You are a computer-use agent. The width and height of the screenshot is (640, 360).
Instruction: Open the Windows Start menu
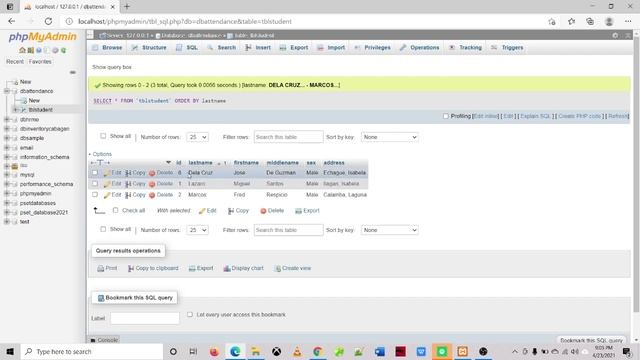[x=10, y=351]
